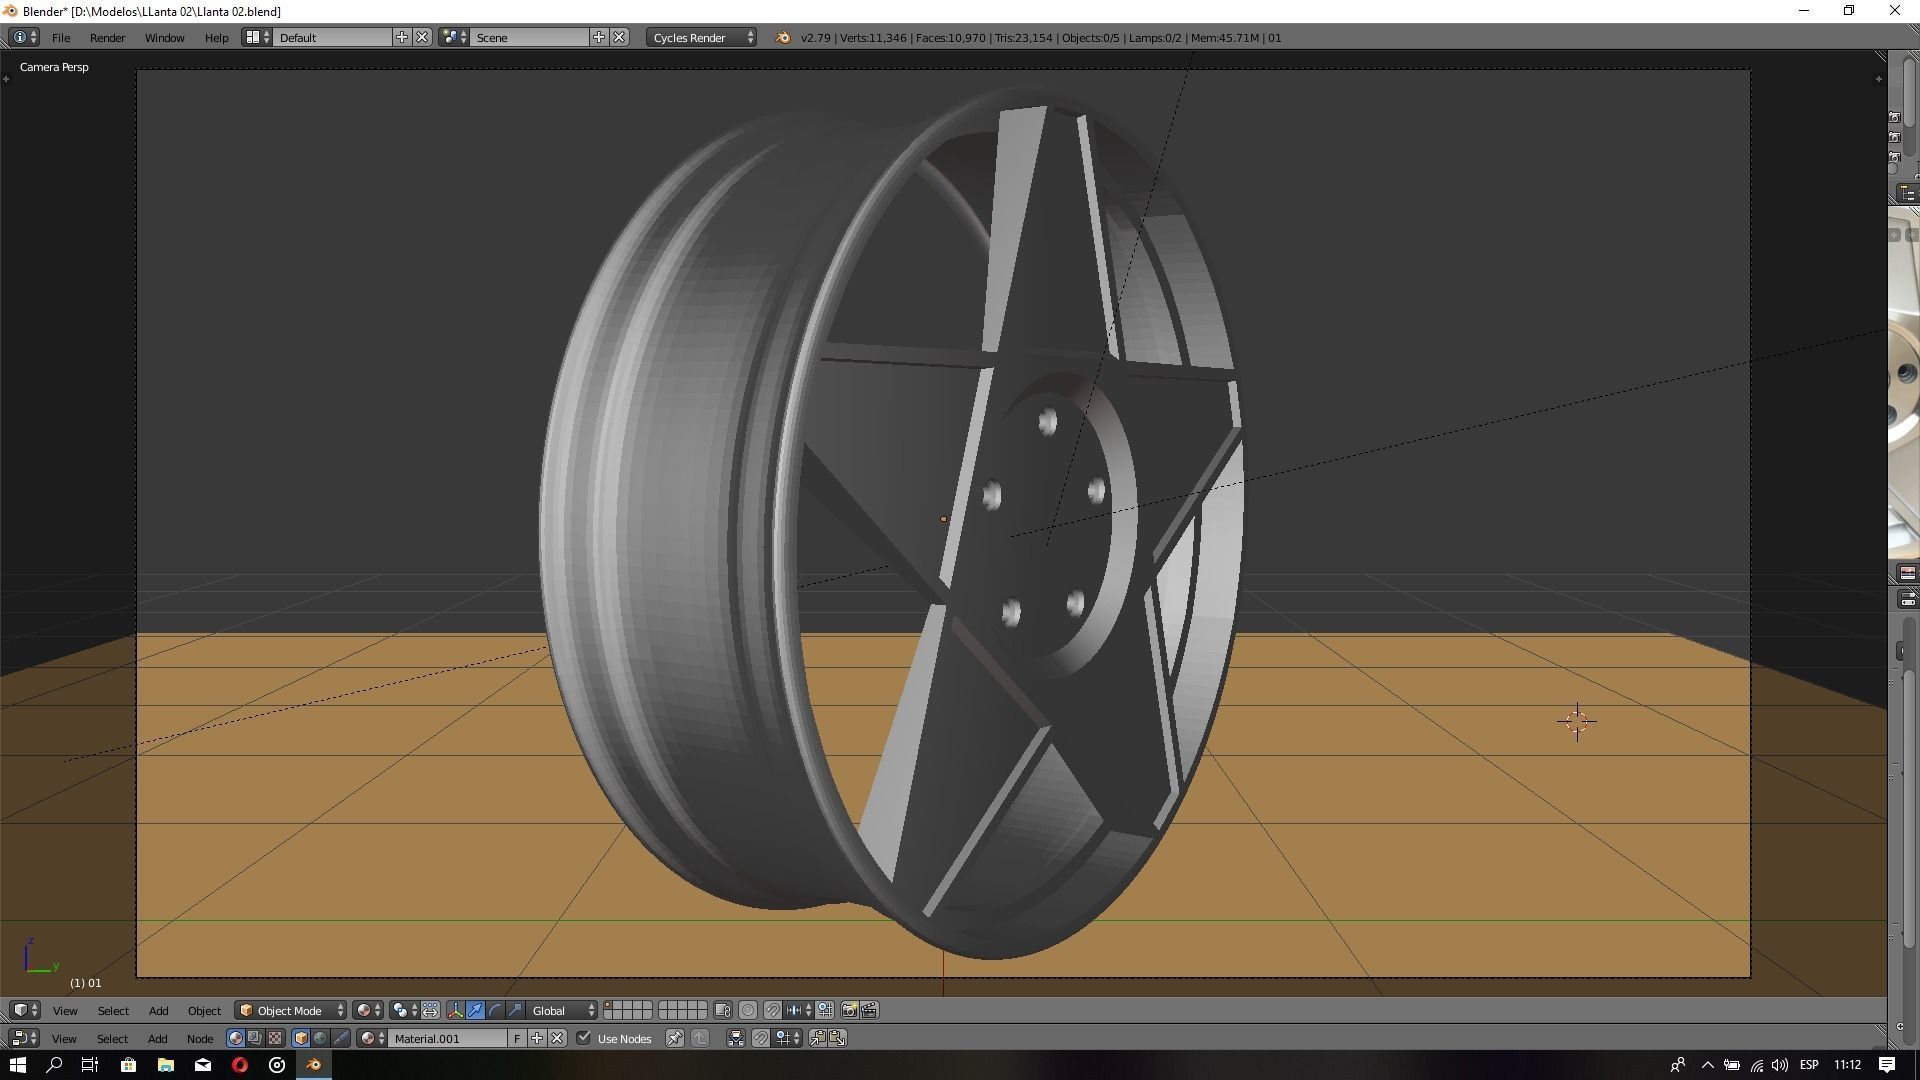Click the OpenGL render animation clapper icon
Viewport: 1920px width, 1080px height.
point(869,1010)
